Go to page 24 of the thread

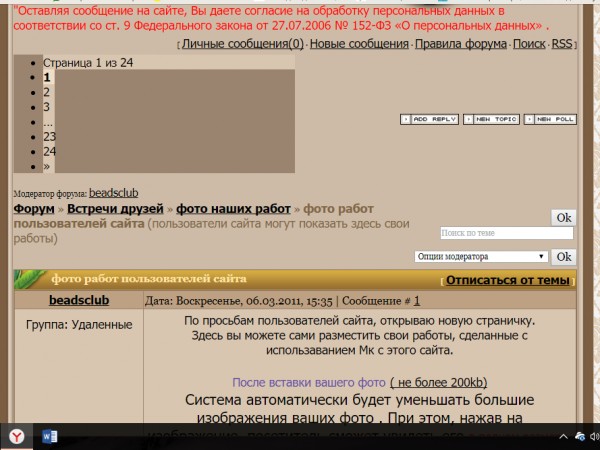point(49,152)
